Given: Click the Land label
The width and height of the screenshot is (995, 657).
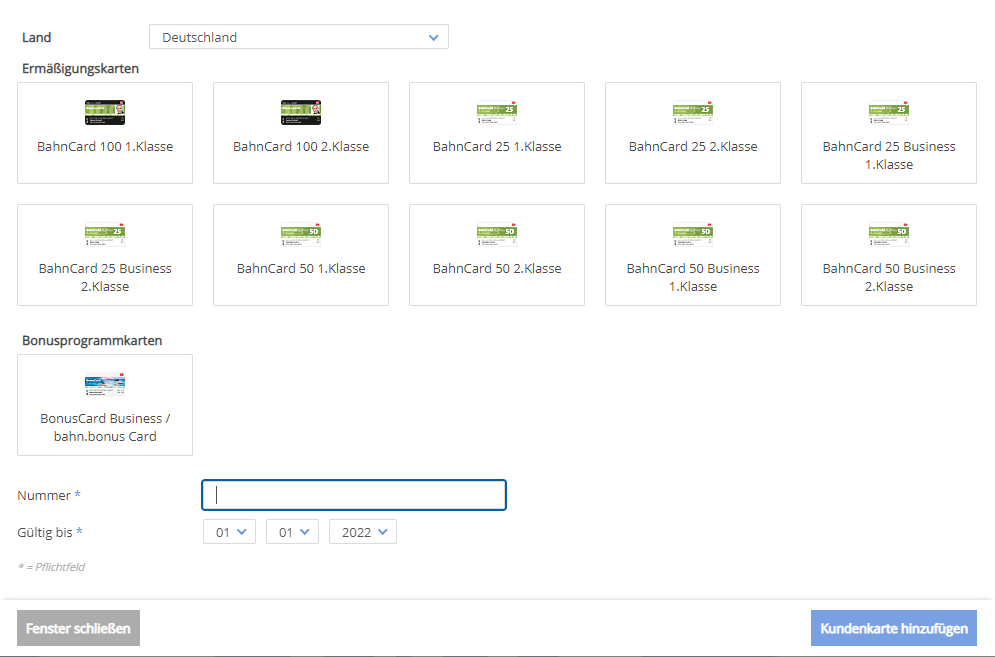Looking at the screenshot, I should tap(36, 37).
